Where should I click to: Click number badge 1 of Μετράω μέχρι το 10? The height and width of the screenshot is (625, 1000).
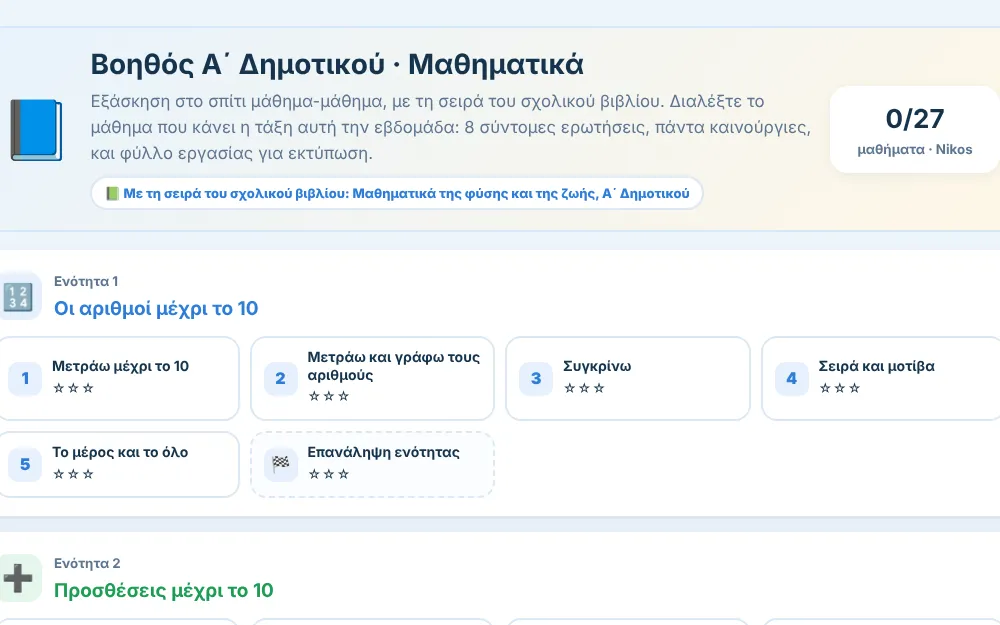click(25, 378)
